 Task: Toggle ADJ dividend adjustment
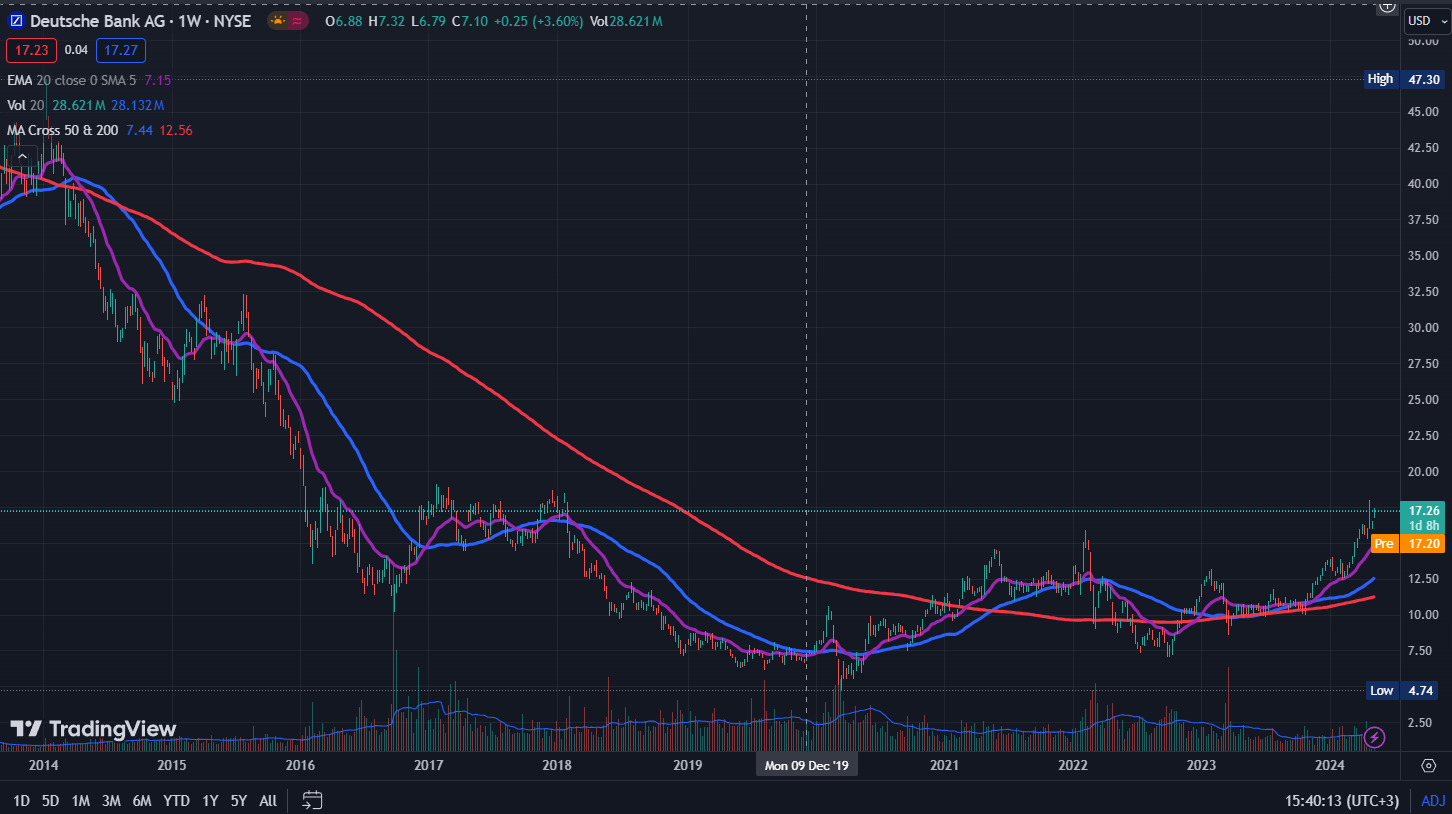[x=1433, y=800]
